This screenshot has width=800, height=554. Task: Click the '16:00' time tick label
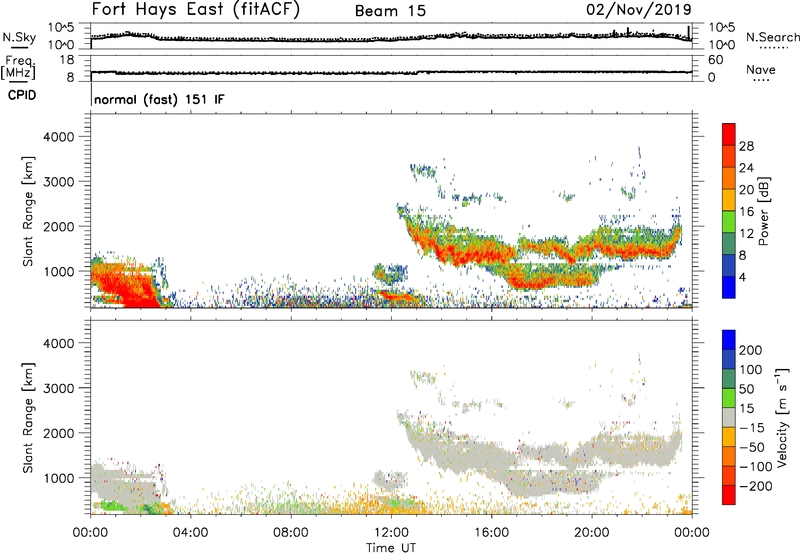point(491,533)
